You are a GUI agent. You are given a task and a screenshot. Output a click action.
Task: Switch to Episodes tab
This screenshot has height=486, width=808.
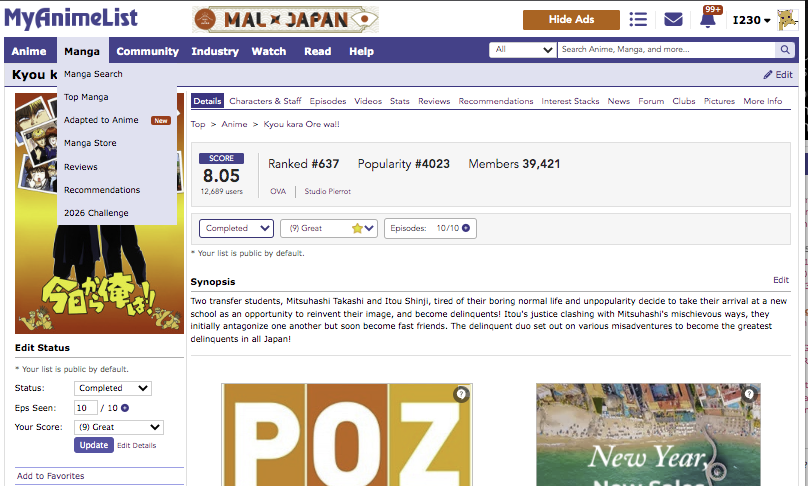328,101
